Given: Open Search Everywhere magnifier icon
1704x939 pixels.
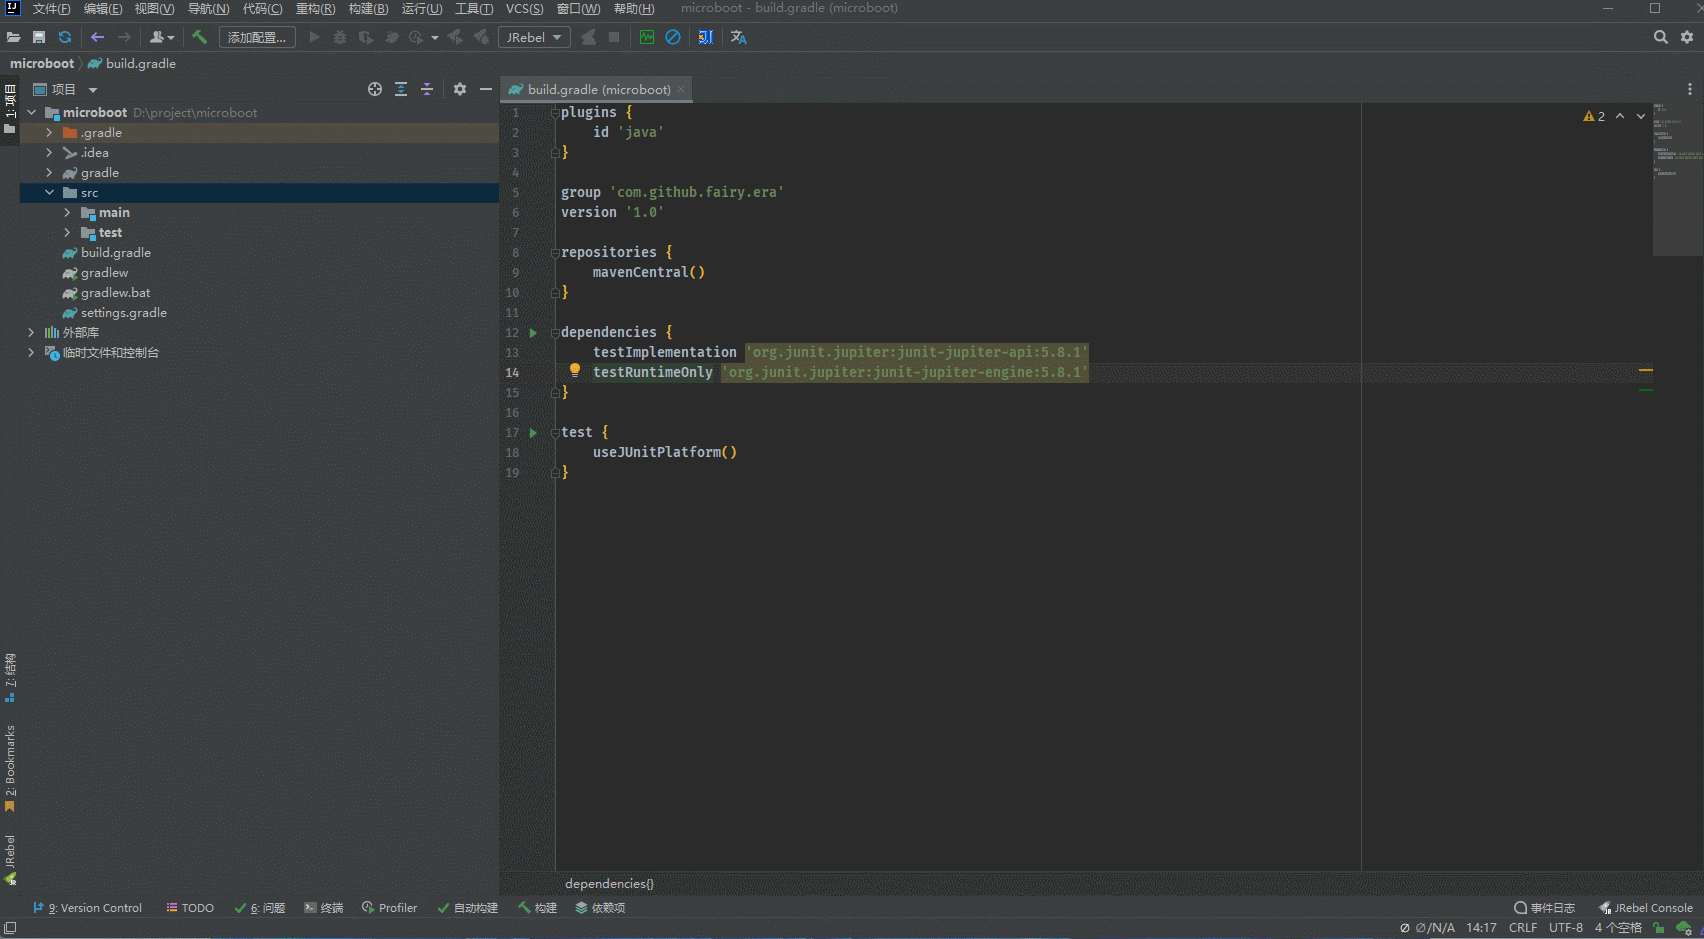Looking at the screenshot, I should [1661, 37].
